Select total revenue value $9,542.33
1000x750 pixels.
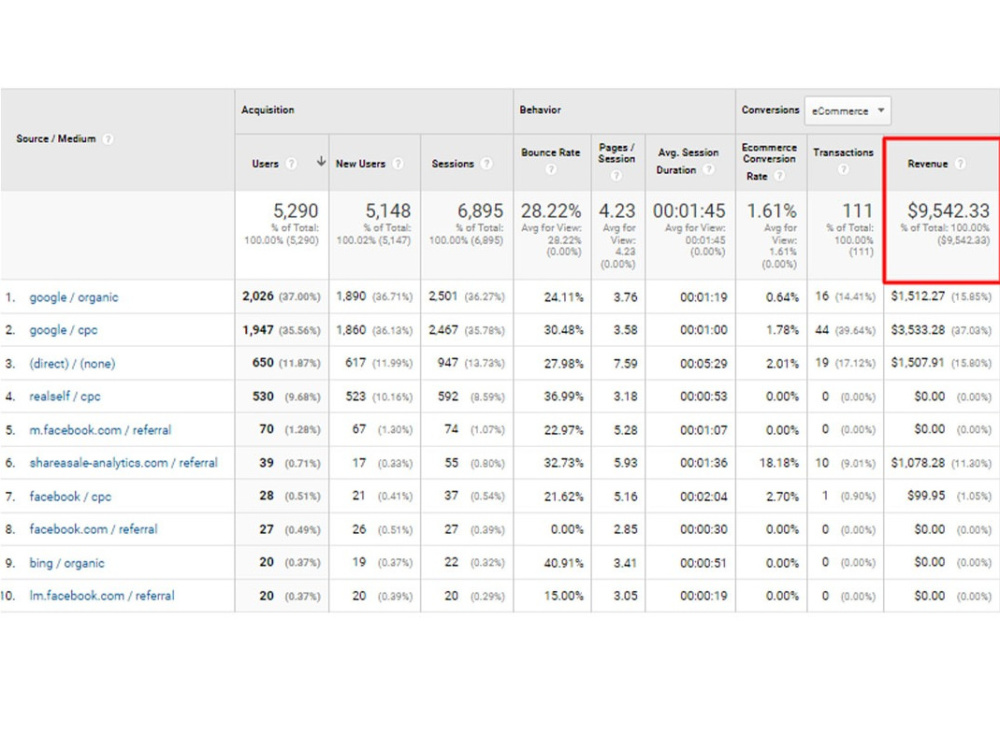(948, 210)
